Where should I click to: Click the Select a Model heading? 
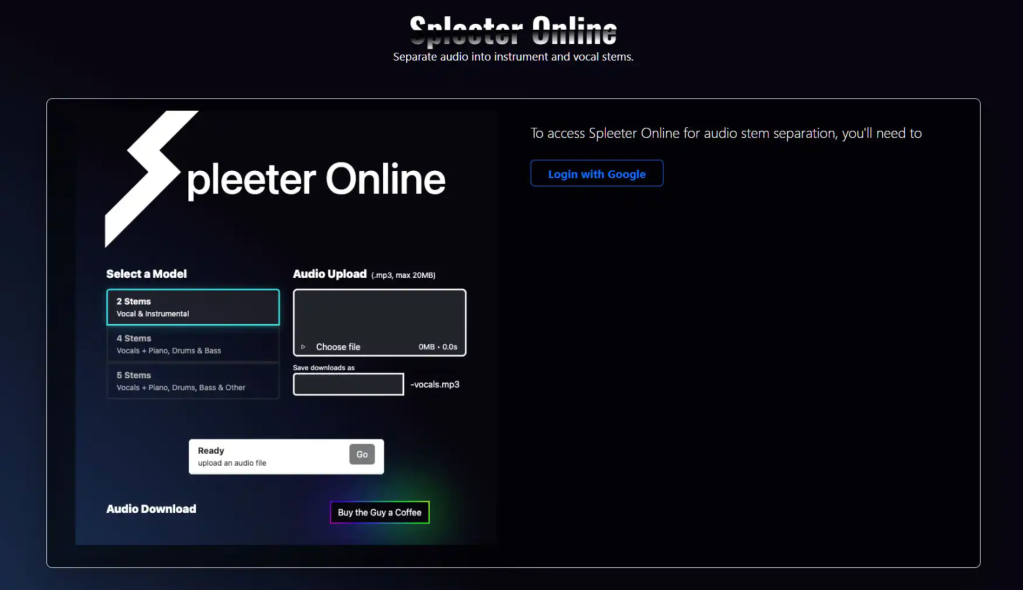(x=145, y=273)
